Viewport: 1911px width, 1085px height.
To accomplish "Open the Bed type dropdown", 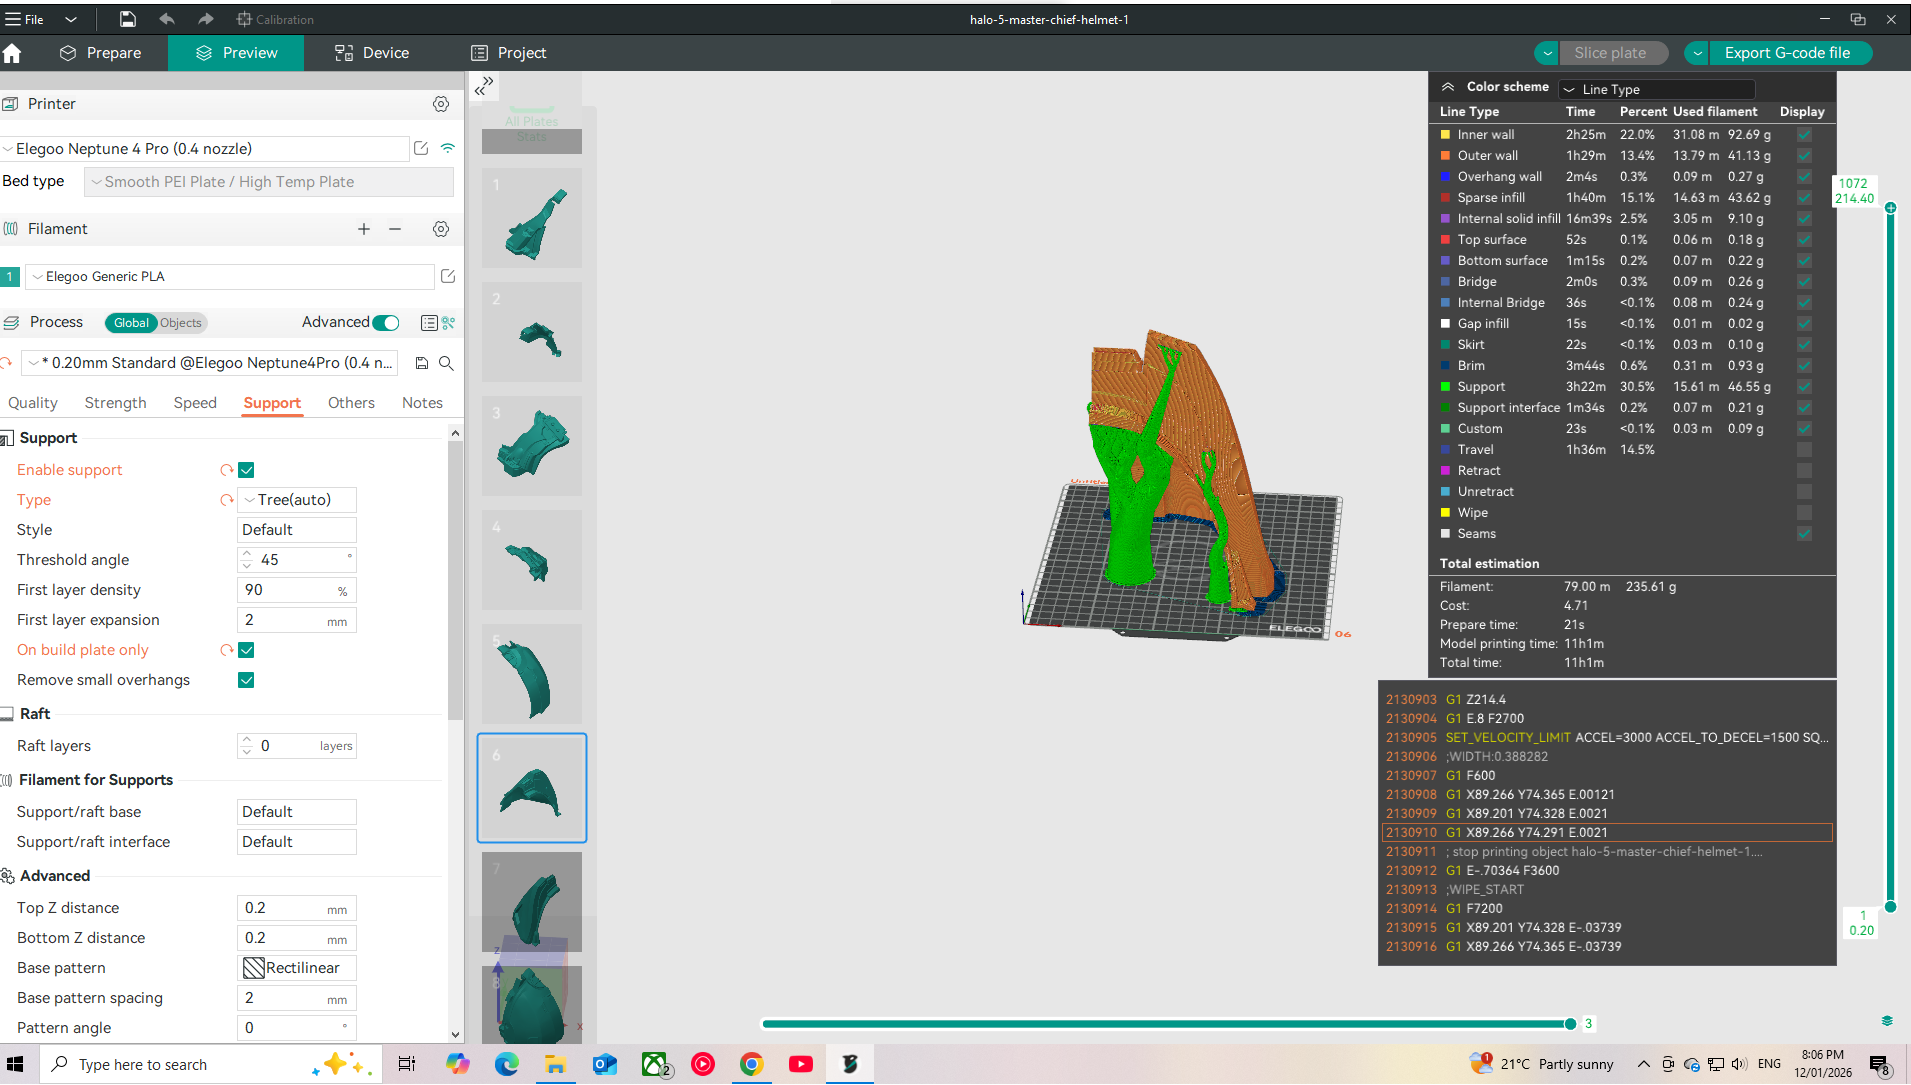I will click(x=268, y=181).
